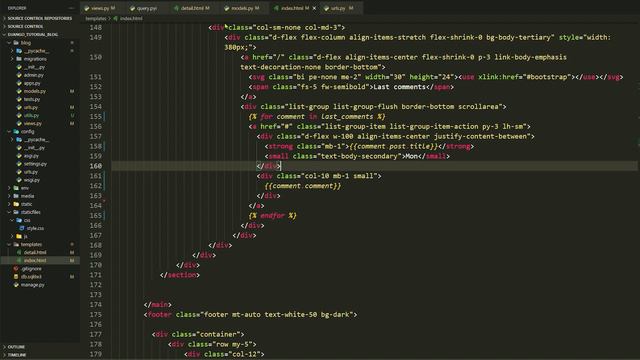The width and height of the screenshot is (640, 360).
Task: Click the 'Last comments' span text
Action: (x=399, y=87)
